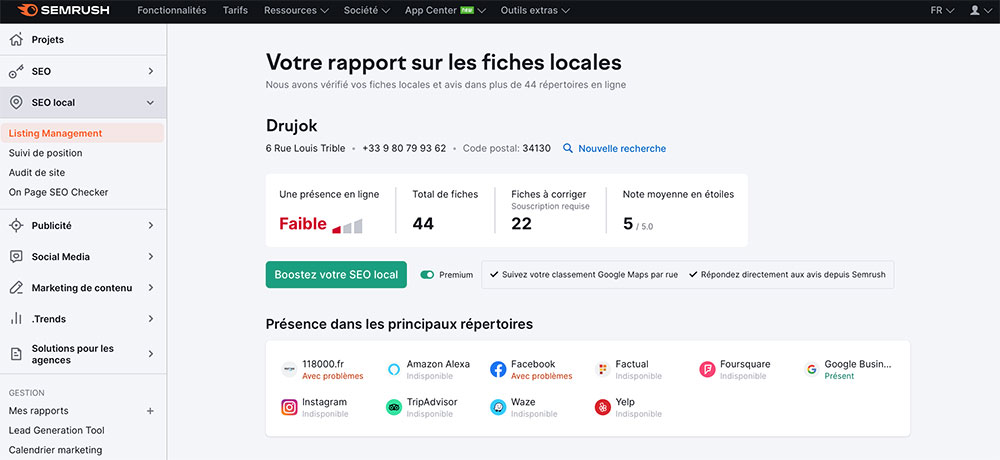This screenshot has width=1000, height=460.
Task: Open Tarifs in top navigation
Action: 235,10
